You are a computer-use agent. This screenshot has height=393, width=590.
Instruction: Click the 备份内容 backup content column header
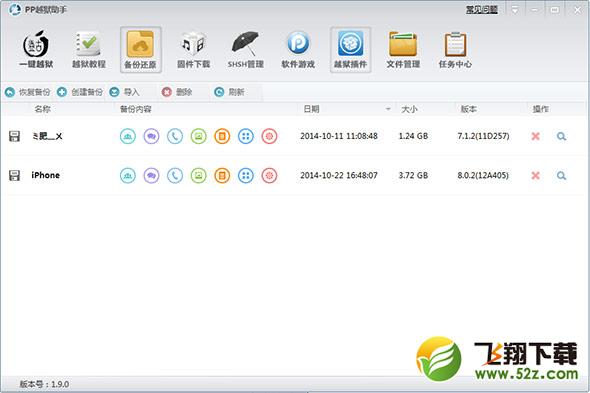click(x=135, y=109)
